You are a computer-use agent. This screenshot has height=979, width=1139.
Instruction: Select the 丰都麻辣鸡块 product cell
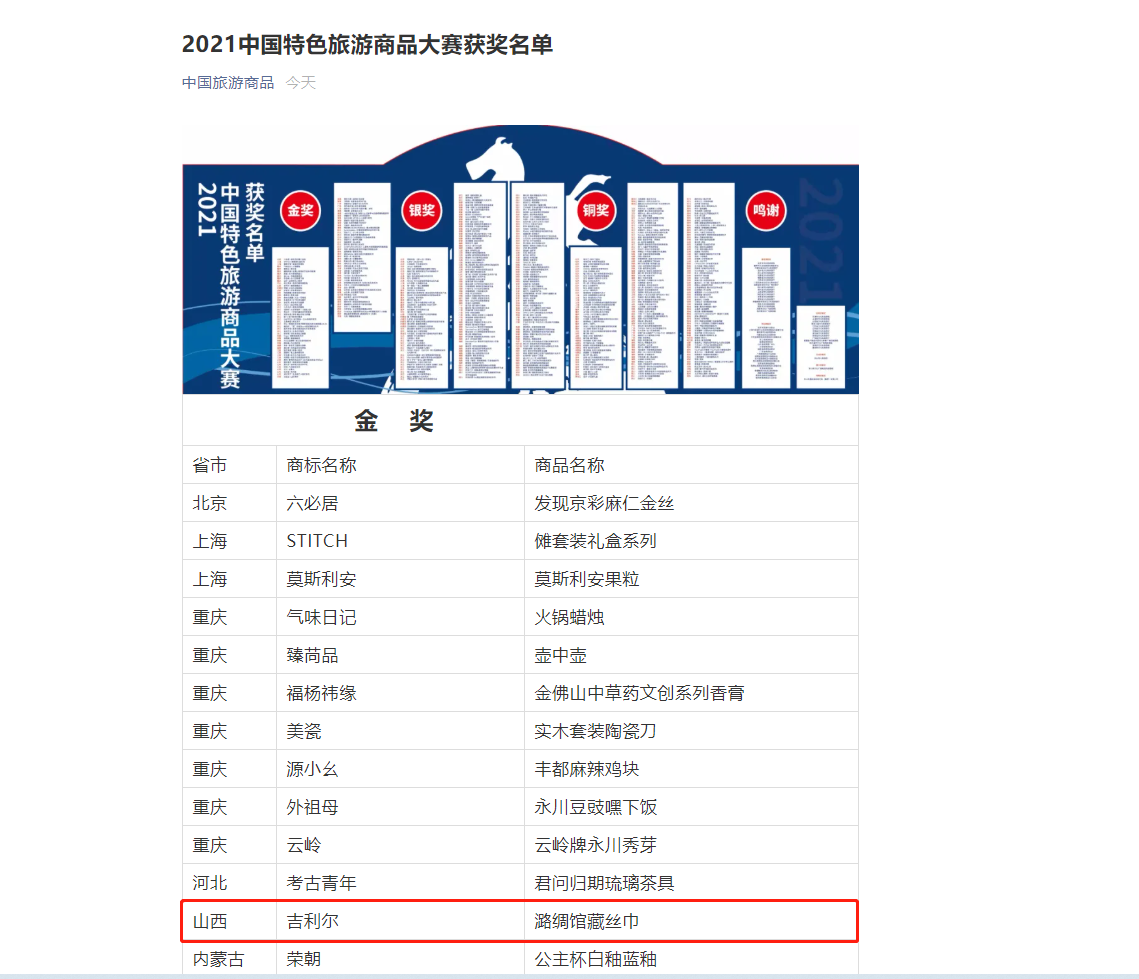click(x=691, y=768)
